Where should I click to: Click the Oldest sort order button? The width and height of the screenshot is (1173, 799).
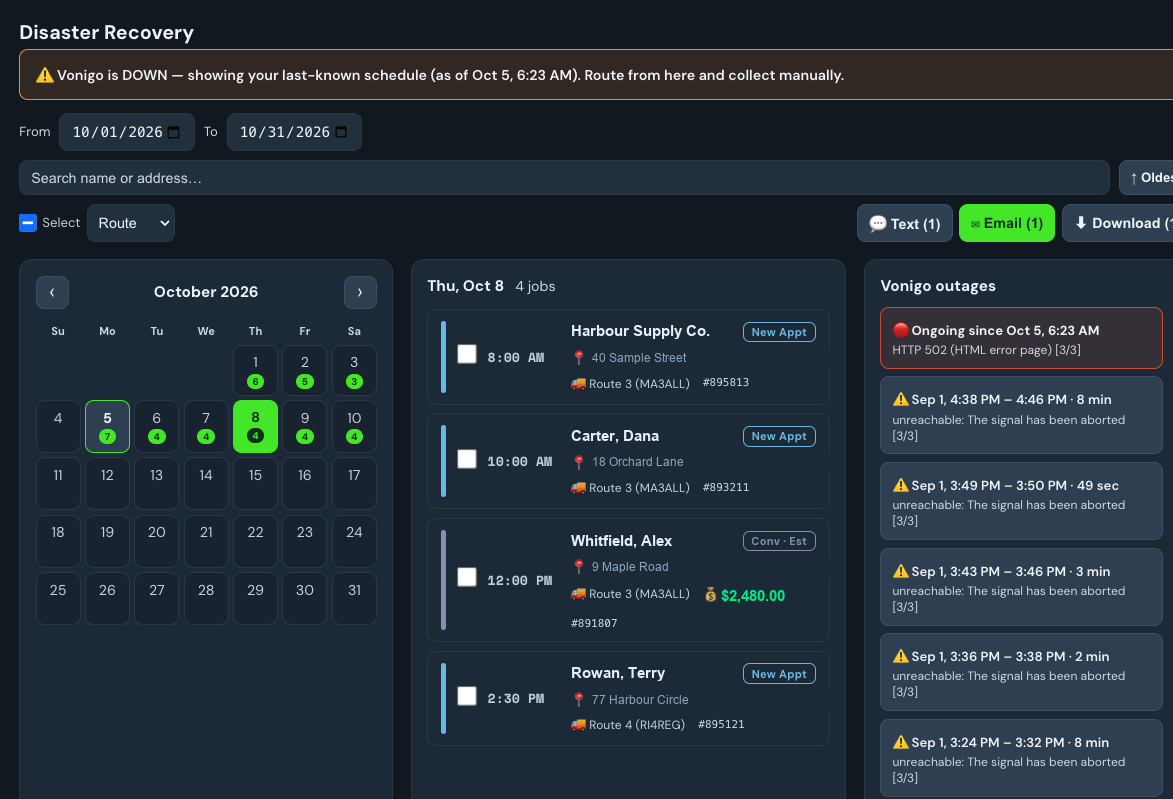pyautogui.click(x=1146, y=178)
